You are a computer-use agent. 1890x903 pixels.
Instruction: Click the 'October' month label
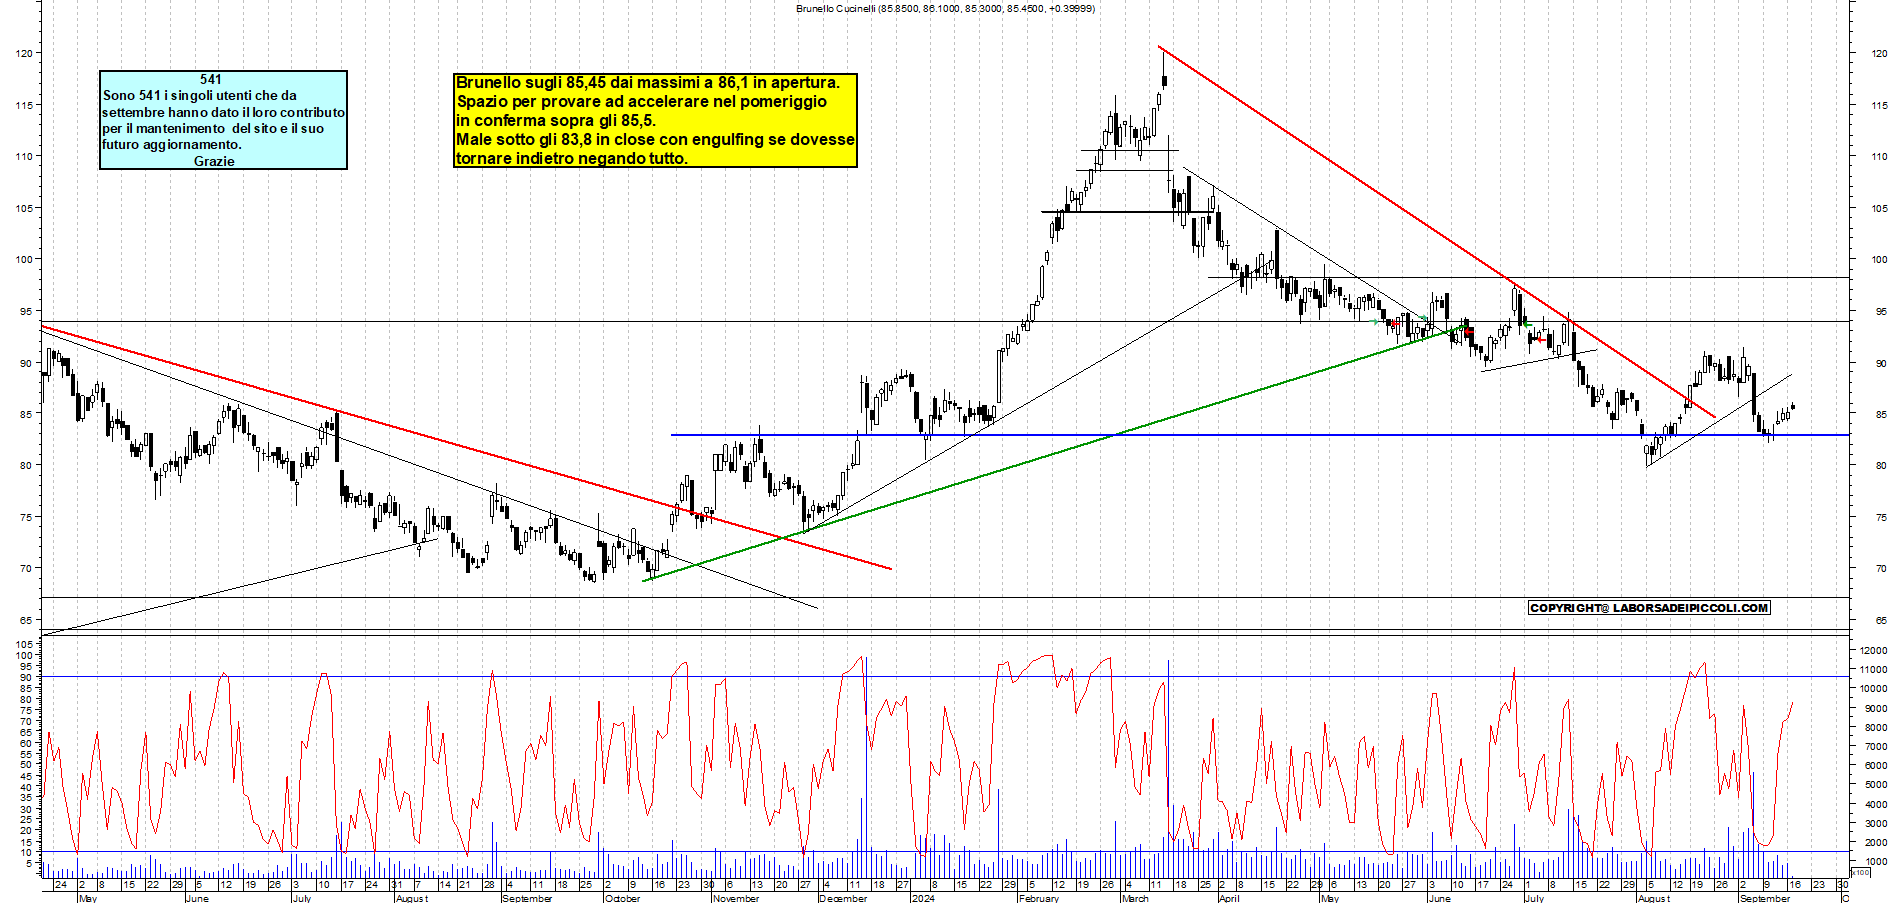pyautogui.click(x=622, y=898)
